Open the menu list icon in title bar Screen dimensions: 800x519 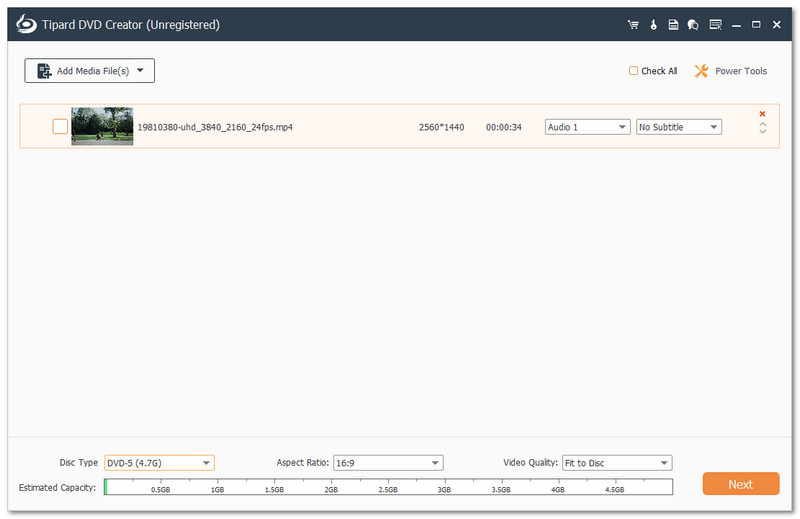pos(715,24)
